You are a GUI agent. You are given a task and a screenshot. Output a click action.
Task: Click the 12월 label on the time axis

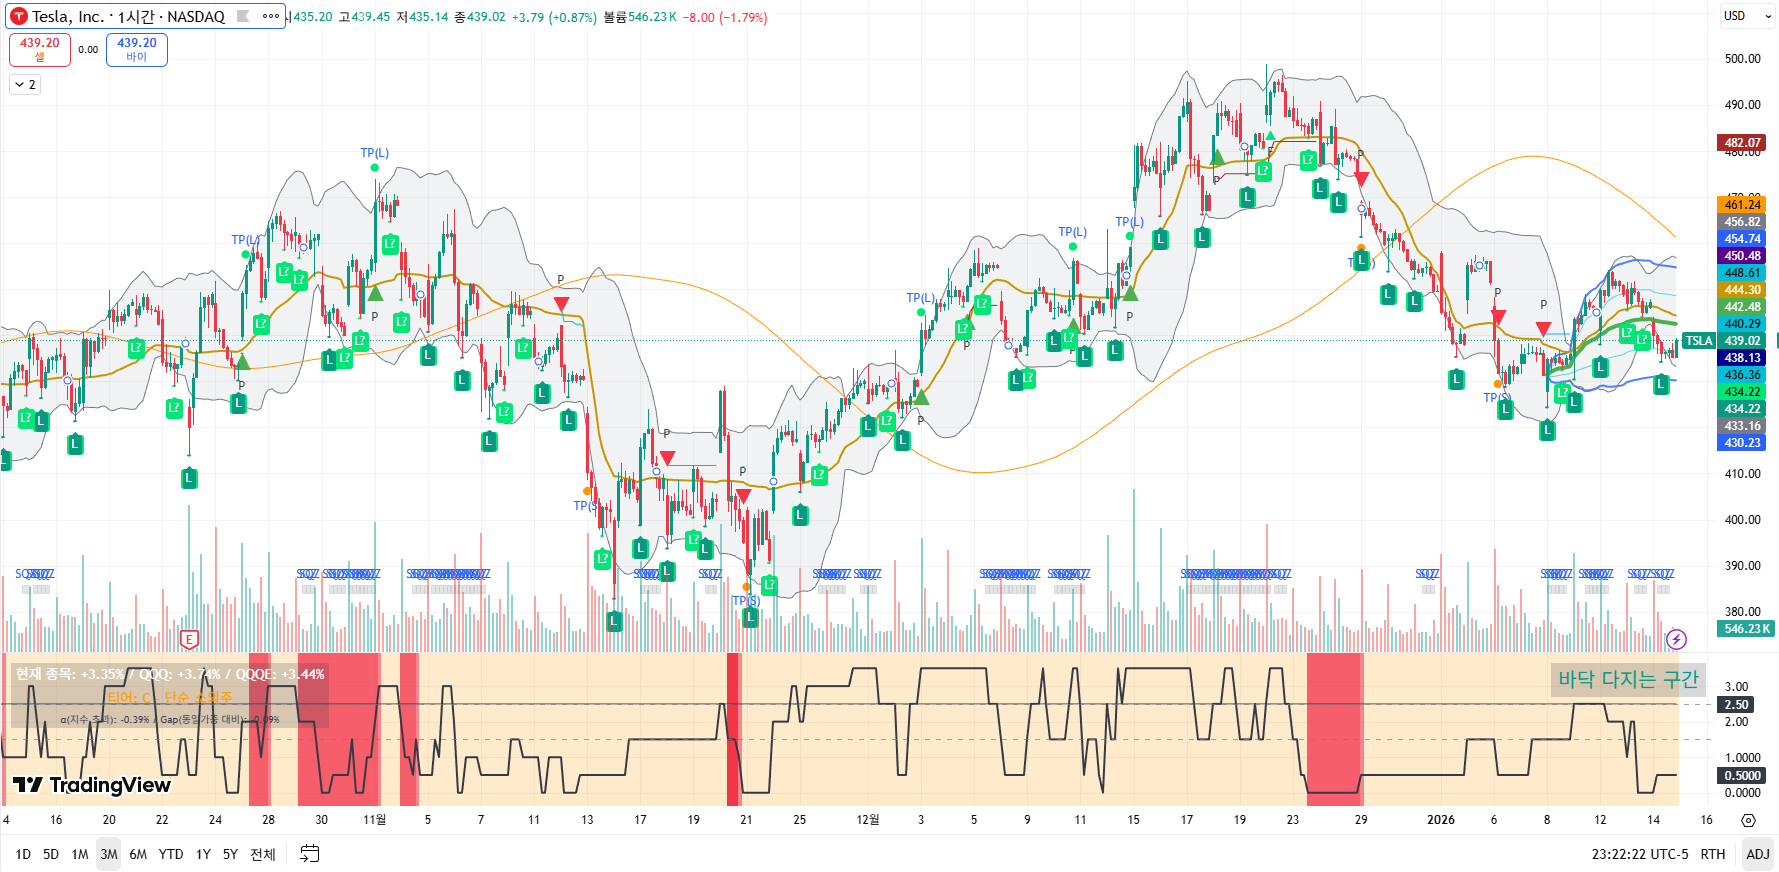[x=867, y=820]
